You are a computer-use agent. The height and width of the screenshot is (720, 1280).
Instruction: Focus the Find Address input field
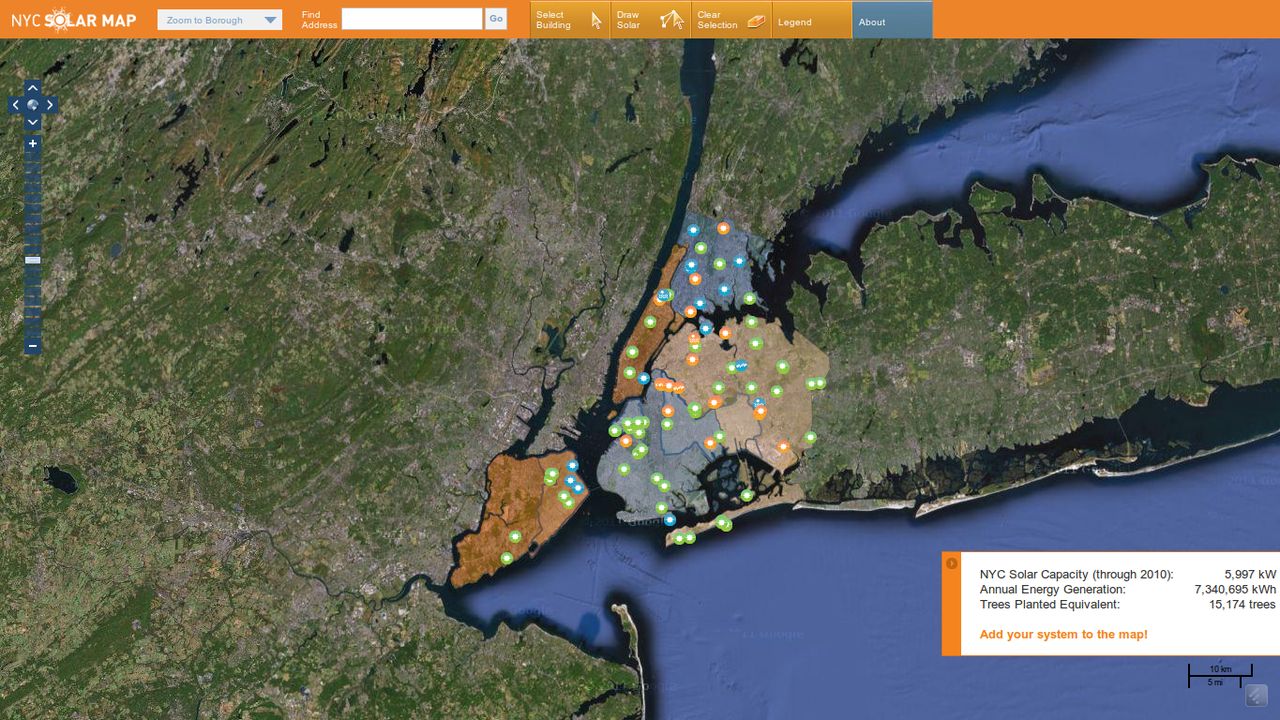coord(412,19)
